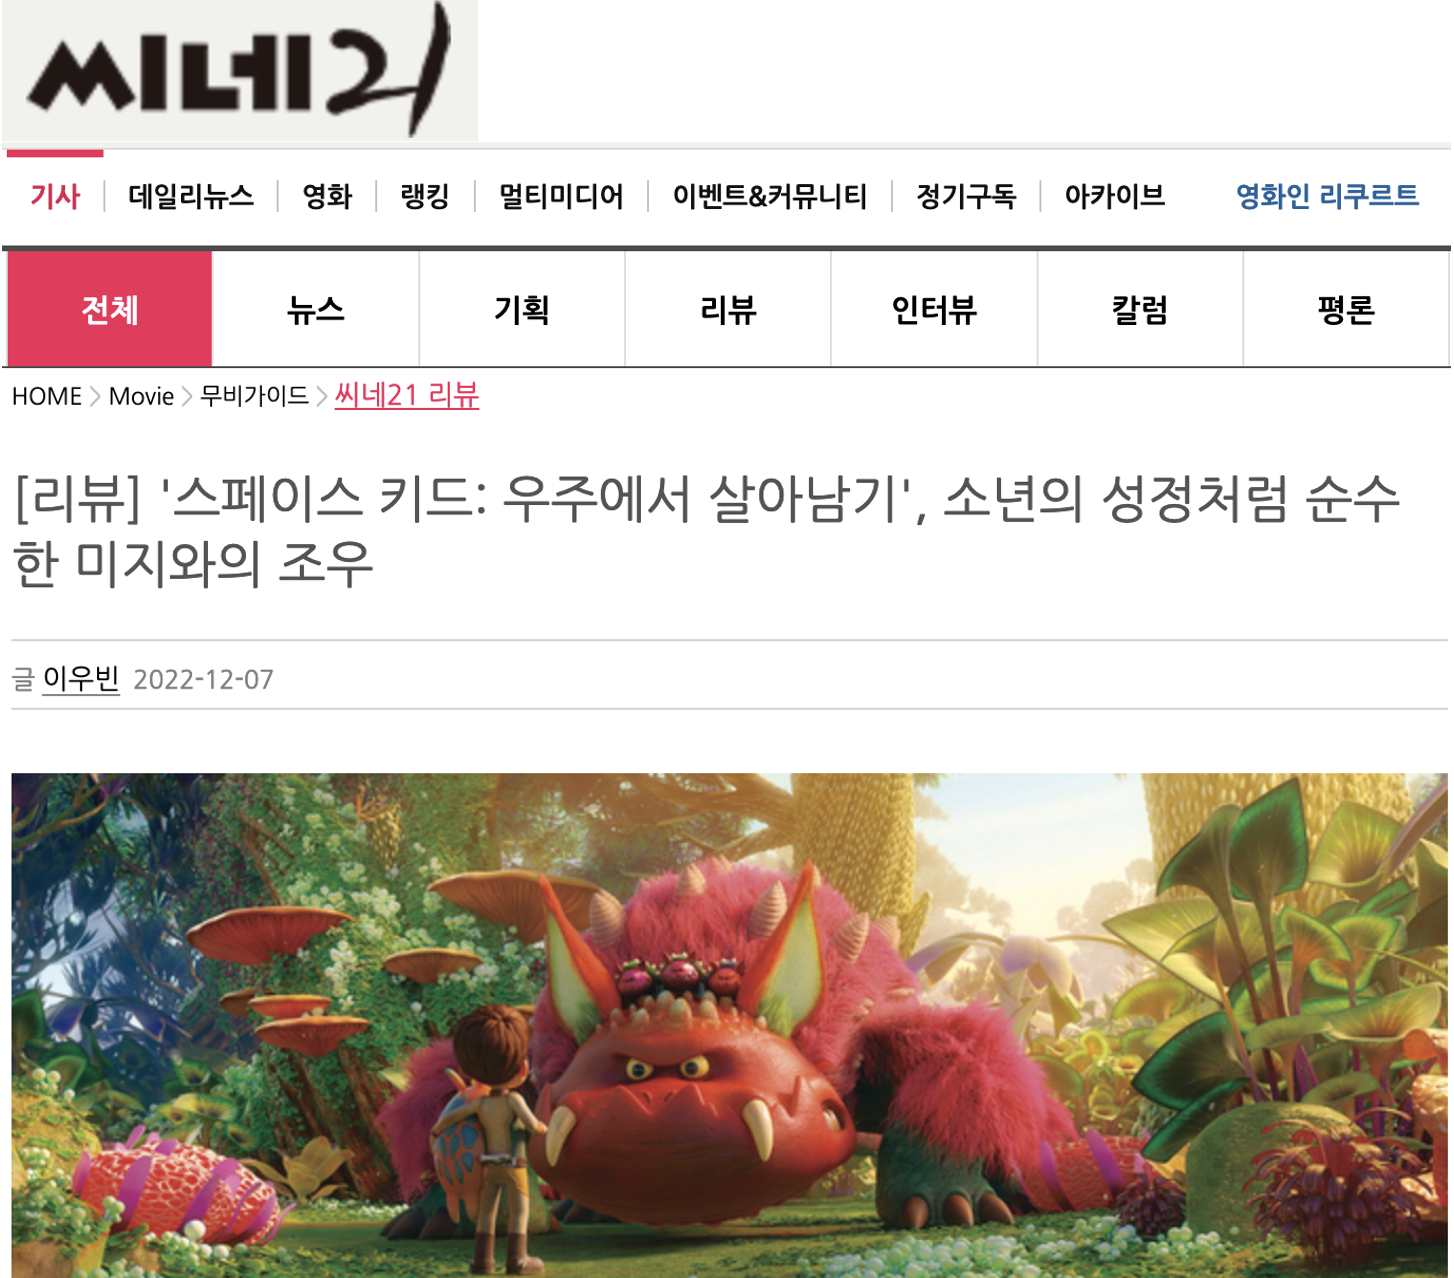Open the 칼럼 tab

coord(1140,309)
